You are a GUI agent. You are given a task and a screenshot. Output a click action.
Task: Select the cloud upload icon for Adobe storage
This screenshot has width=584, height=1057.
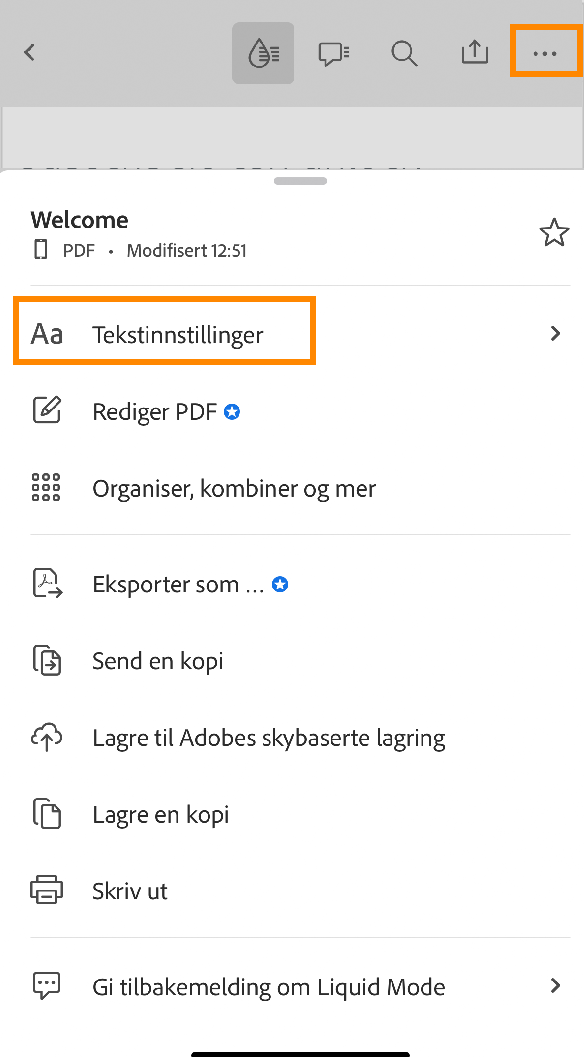coord(46,737)
